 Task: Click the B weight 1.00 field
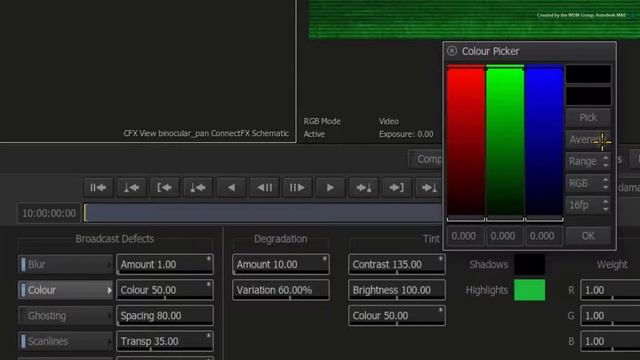[610, 341]
